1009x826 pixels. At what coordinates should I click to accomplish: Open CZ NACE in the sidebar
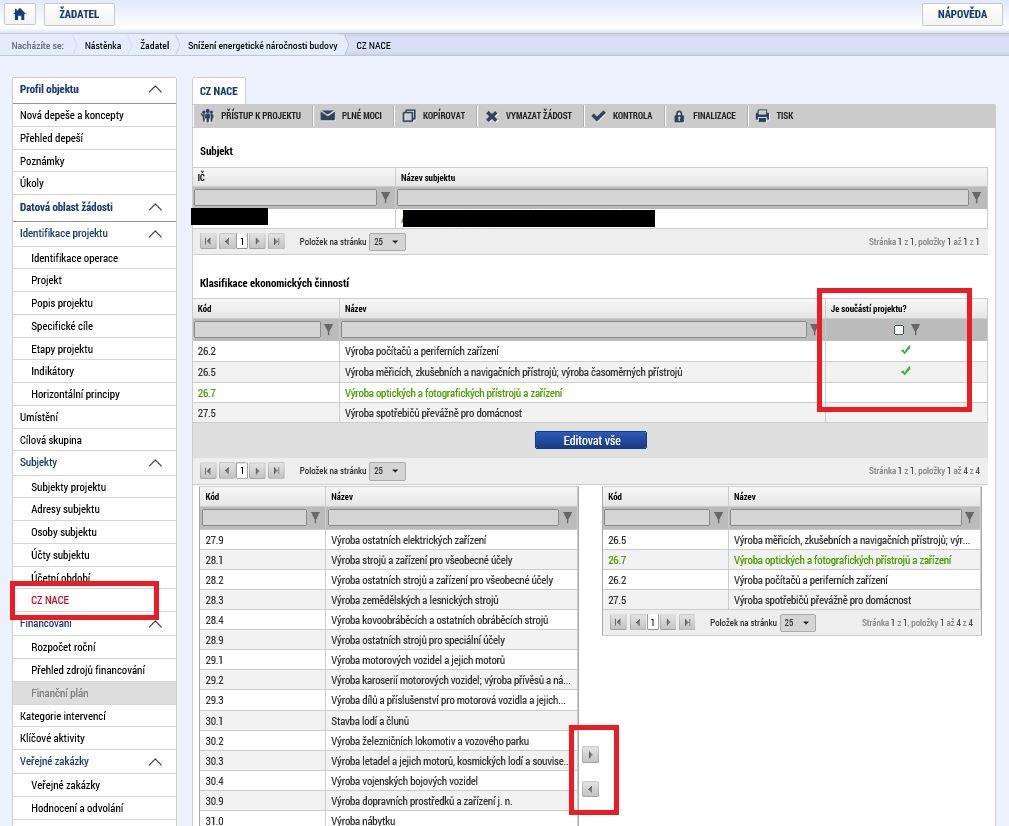(50, 600)
